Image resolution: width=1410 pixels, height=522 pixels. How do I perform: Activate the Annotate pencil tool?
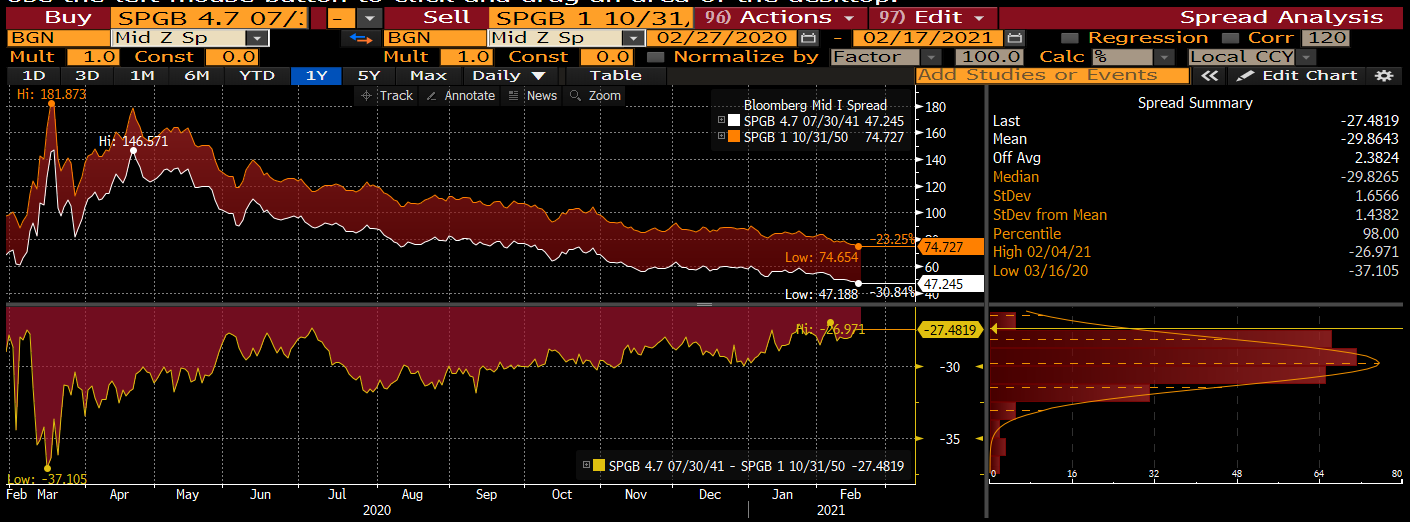[460, 95]
